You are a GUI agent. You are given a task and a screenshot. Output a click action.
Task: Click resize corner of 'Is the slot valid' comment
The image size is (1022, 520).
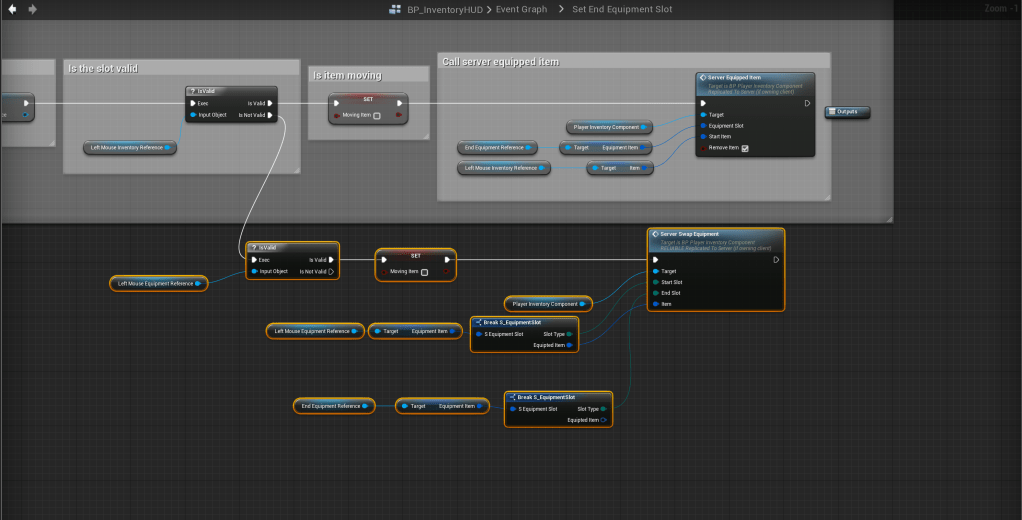(x=296, y=169)
